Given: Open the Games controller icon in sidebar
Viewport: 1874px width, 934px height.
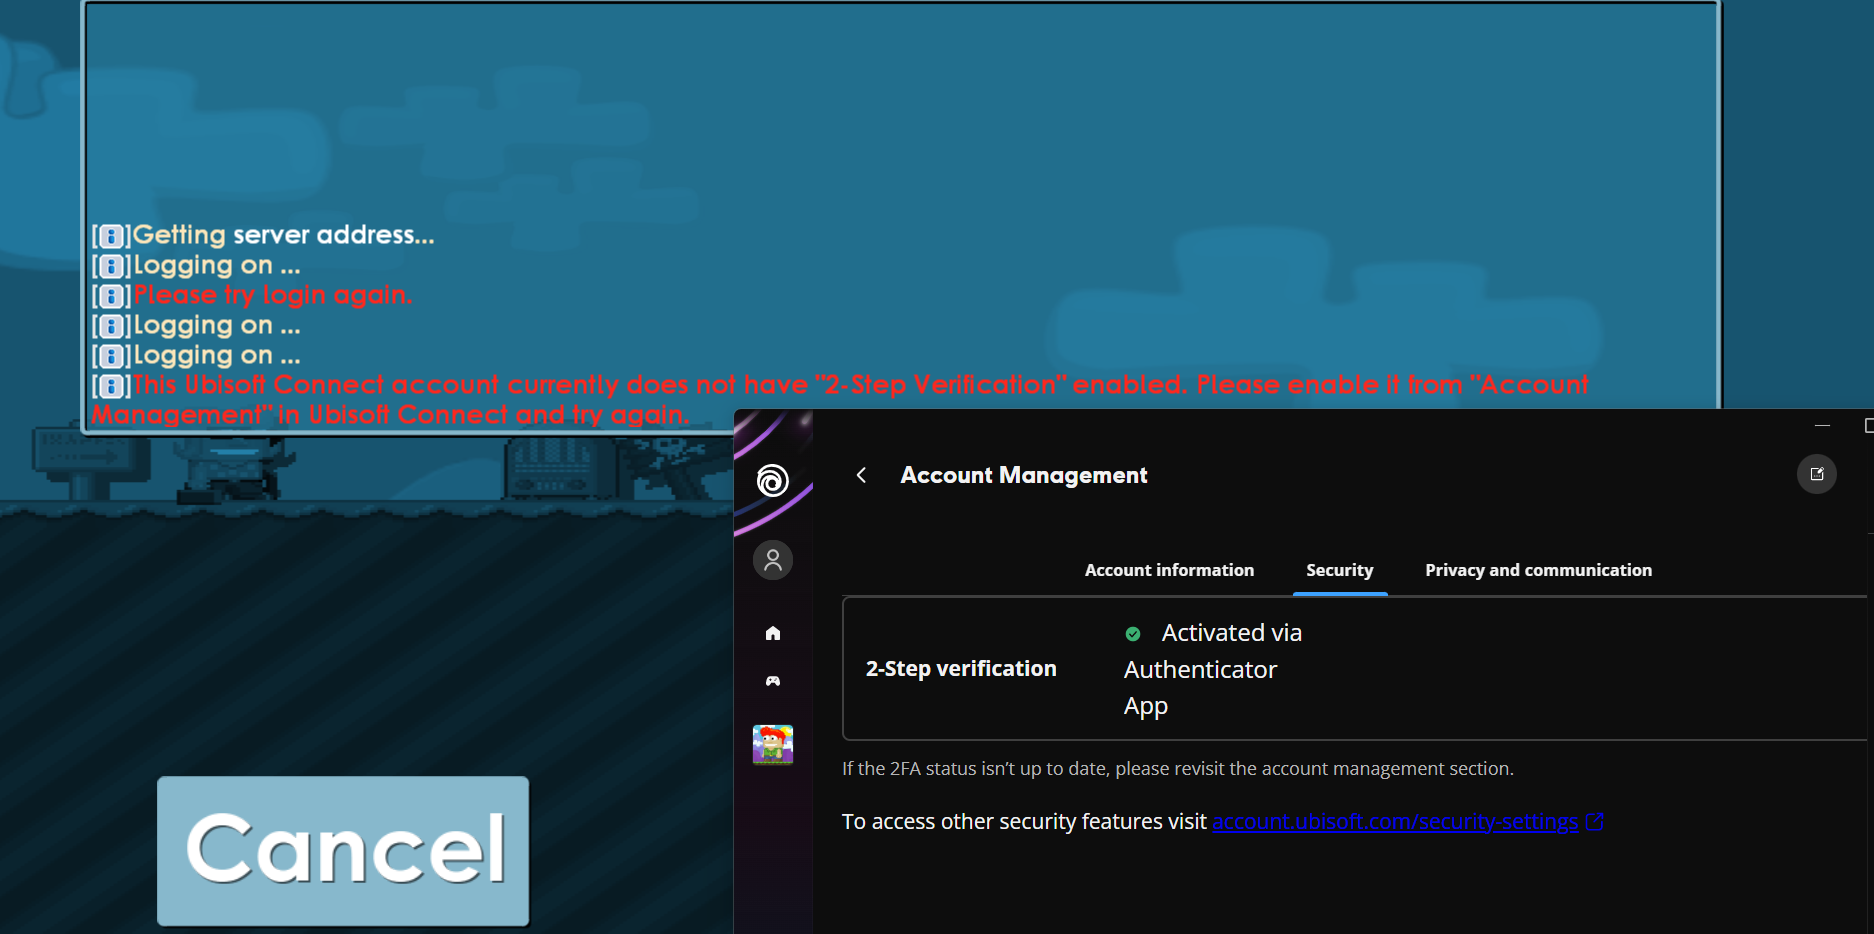Looking at the screenshot, I should [x=773, y=681].
